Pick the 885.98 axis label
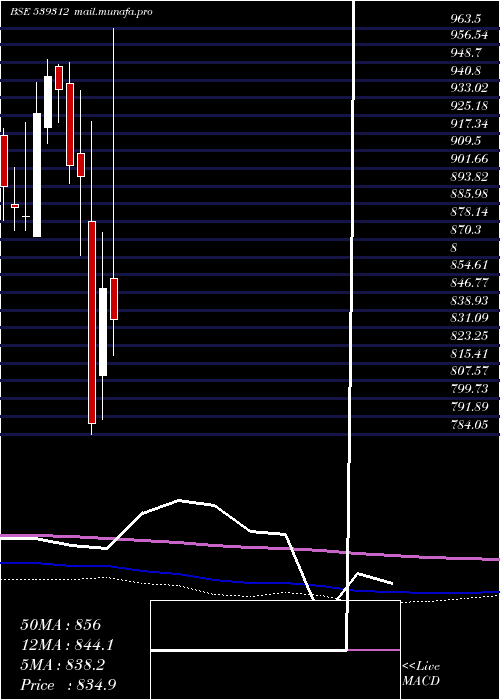Image resolution: width=500 pixels, height=700 pixels. click(469, 194)
